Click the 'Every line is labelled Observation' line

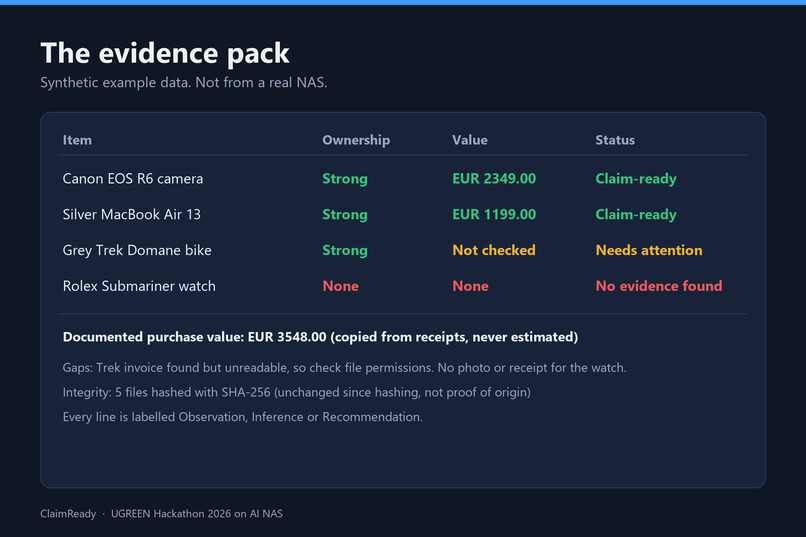click(x=243, y=417)
